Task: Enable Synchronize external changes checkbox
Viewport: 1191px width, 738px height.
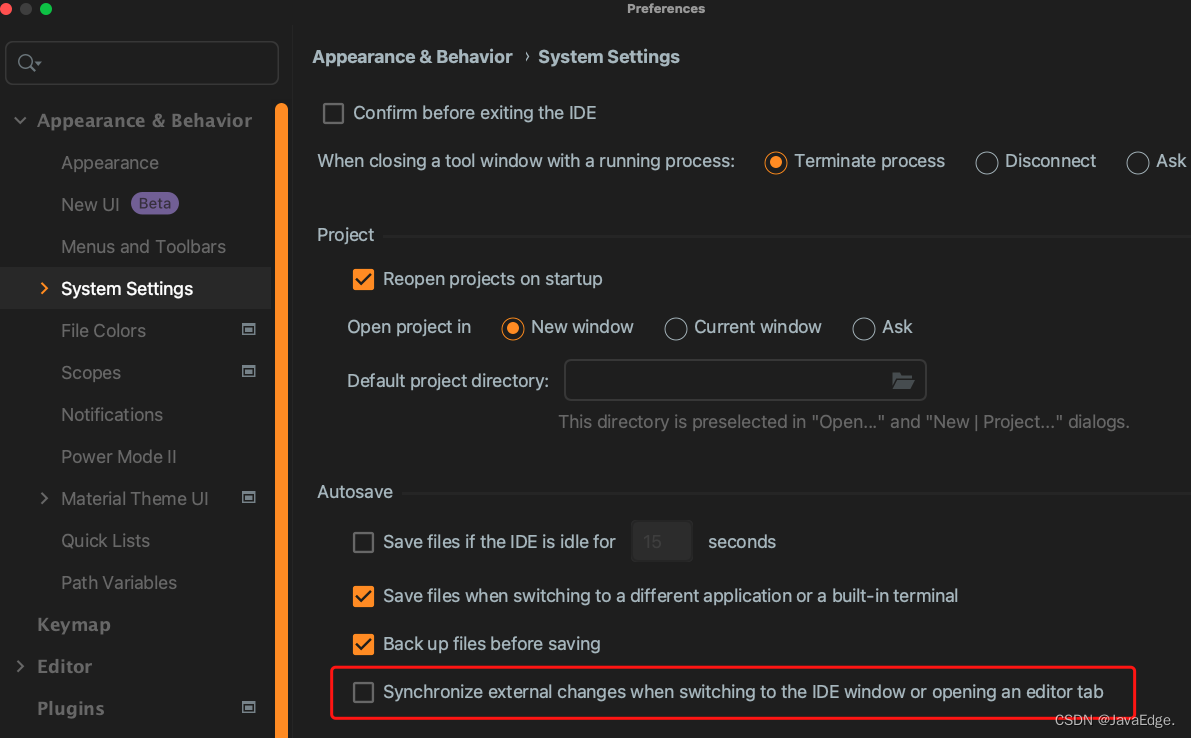Action: click(x=363, y=692)
